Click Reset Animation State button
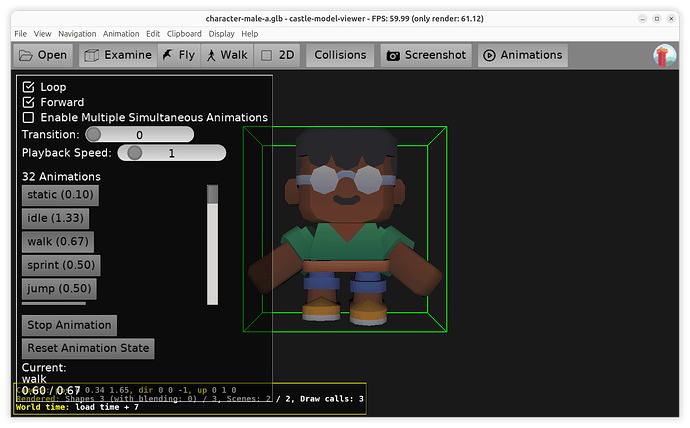The height and width of the screenshot is (428, 690). pos(88,348)
